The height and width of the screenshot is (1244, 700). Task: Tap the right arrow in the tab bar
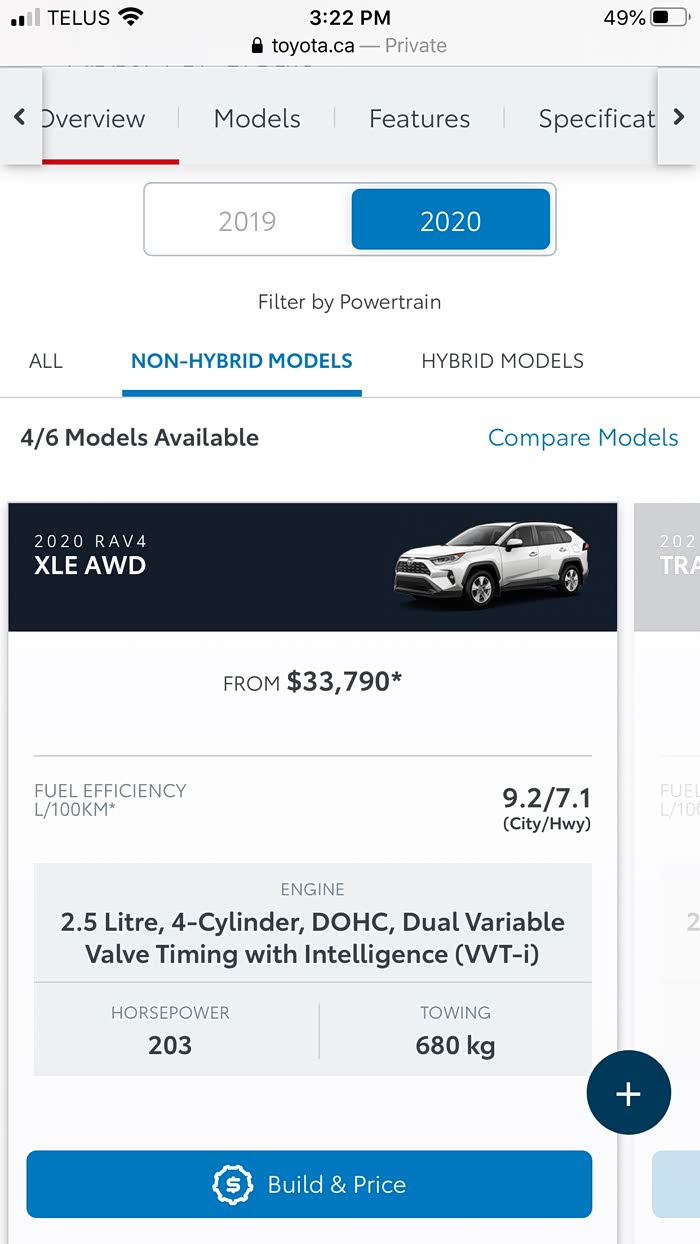[x=679, y=118]
